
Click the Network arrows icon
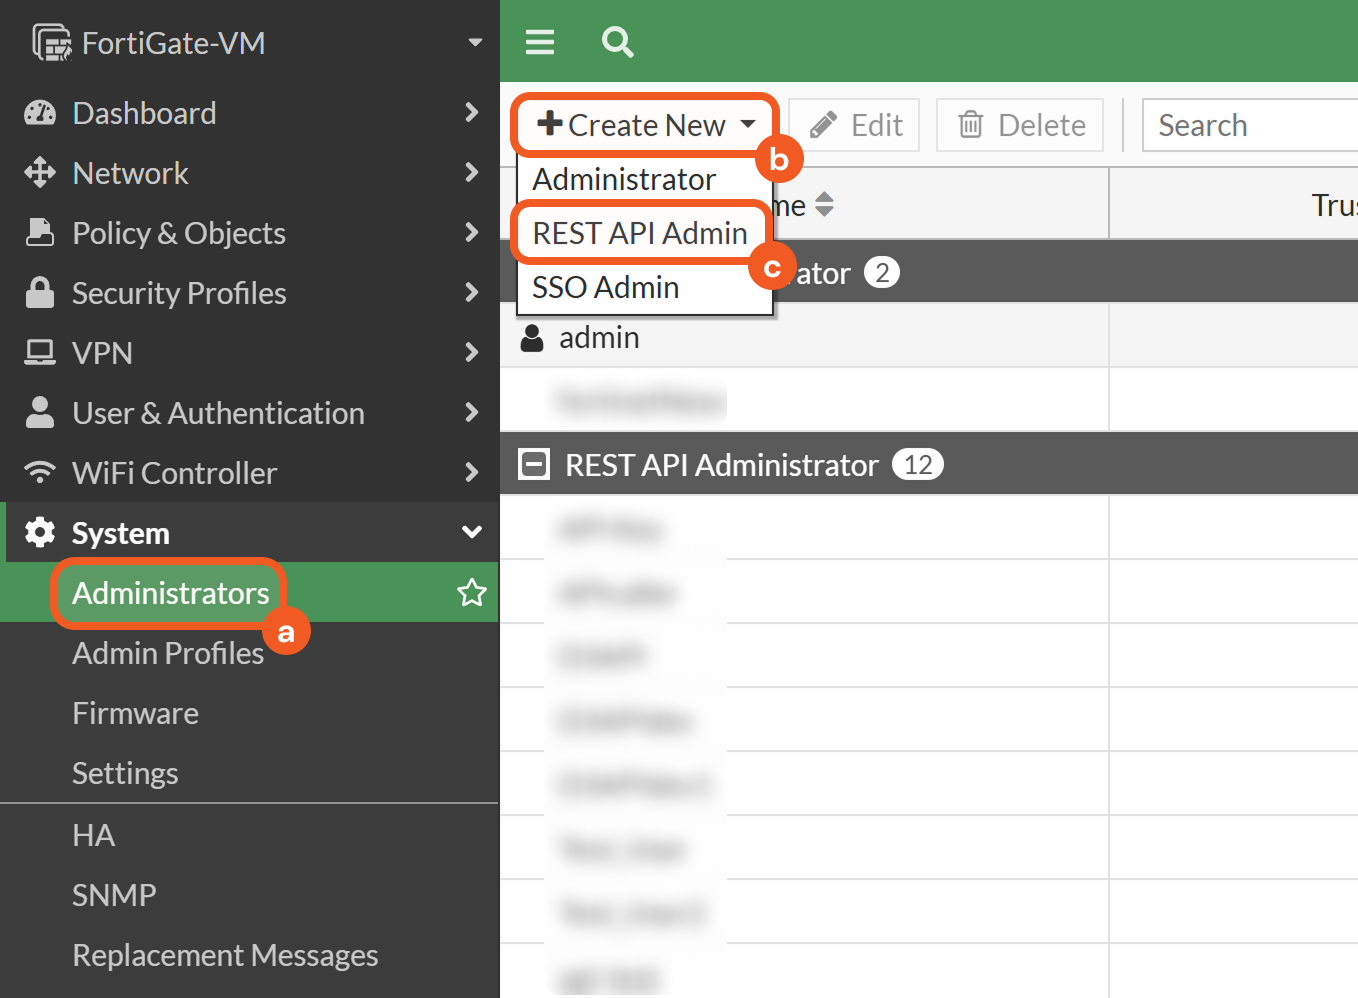[40, 173]
